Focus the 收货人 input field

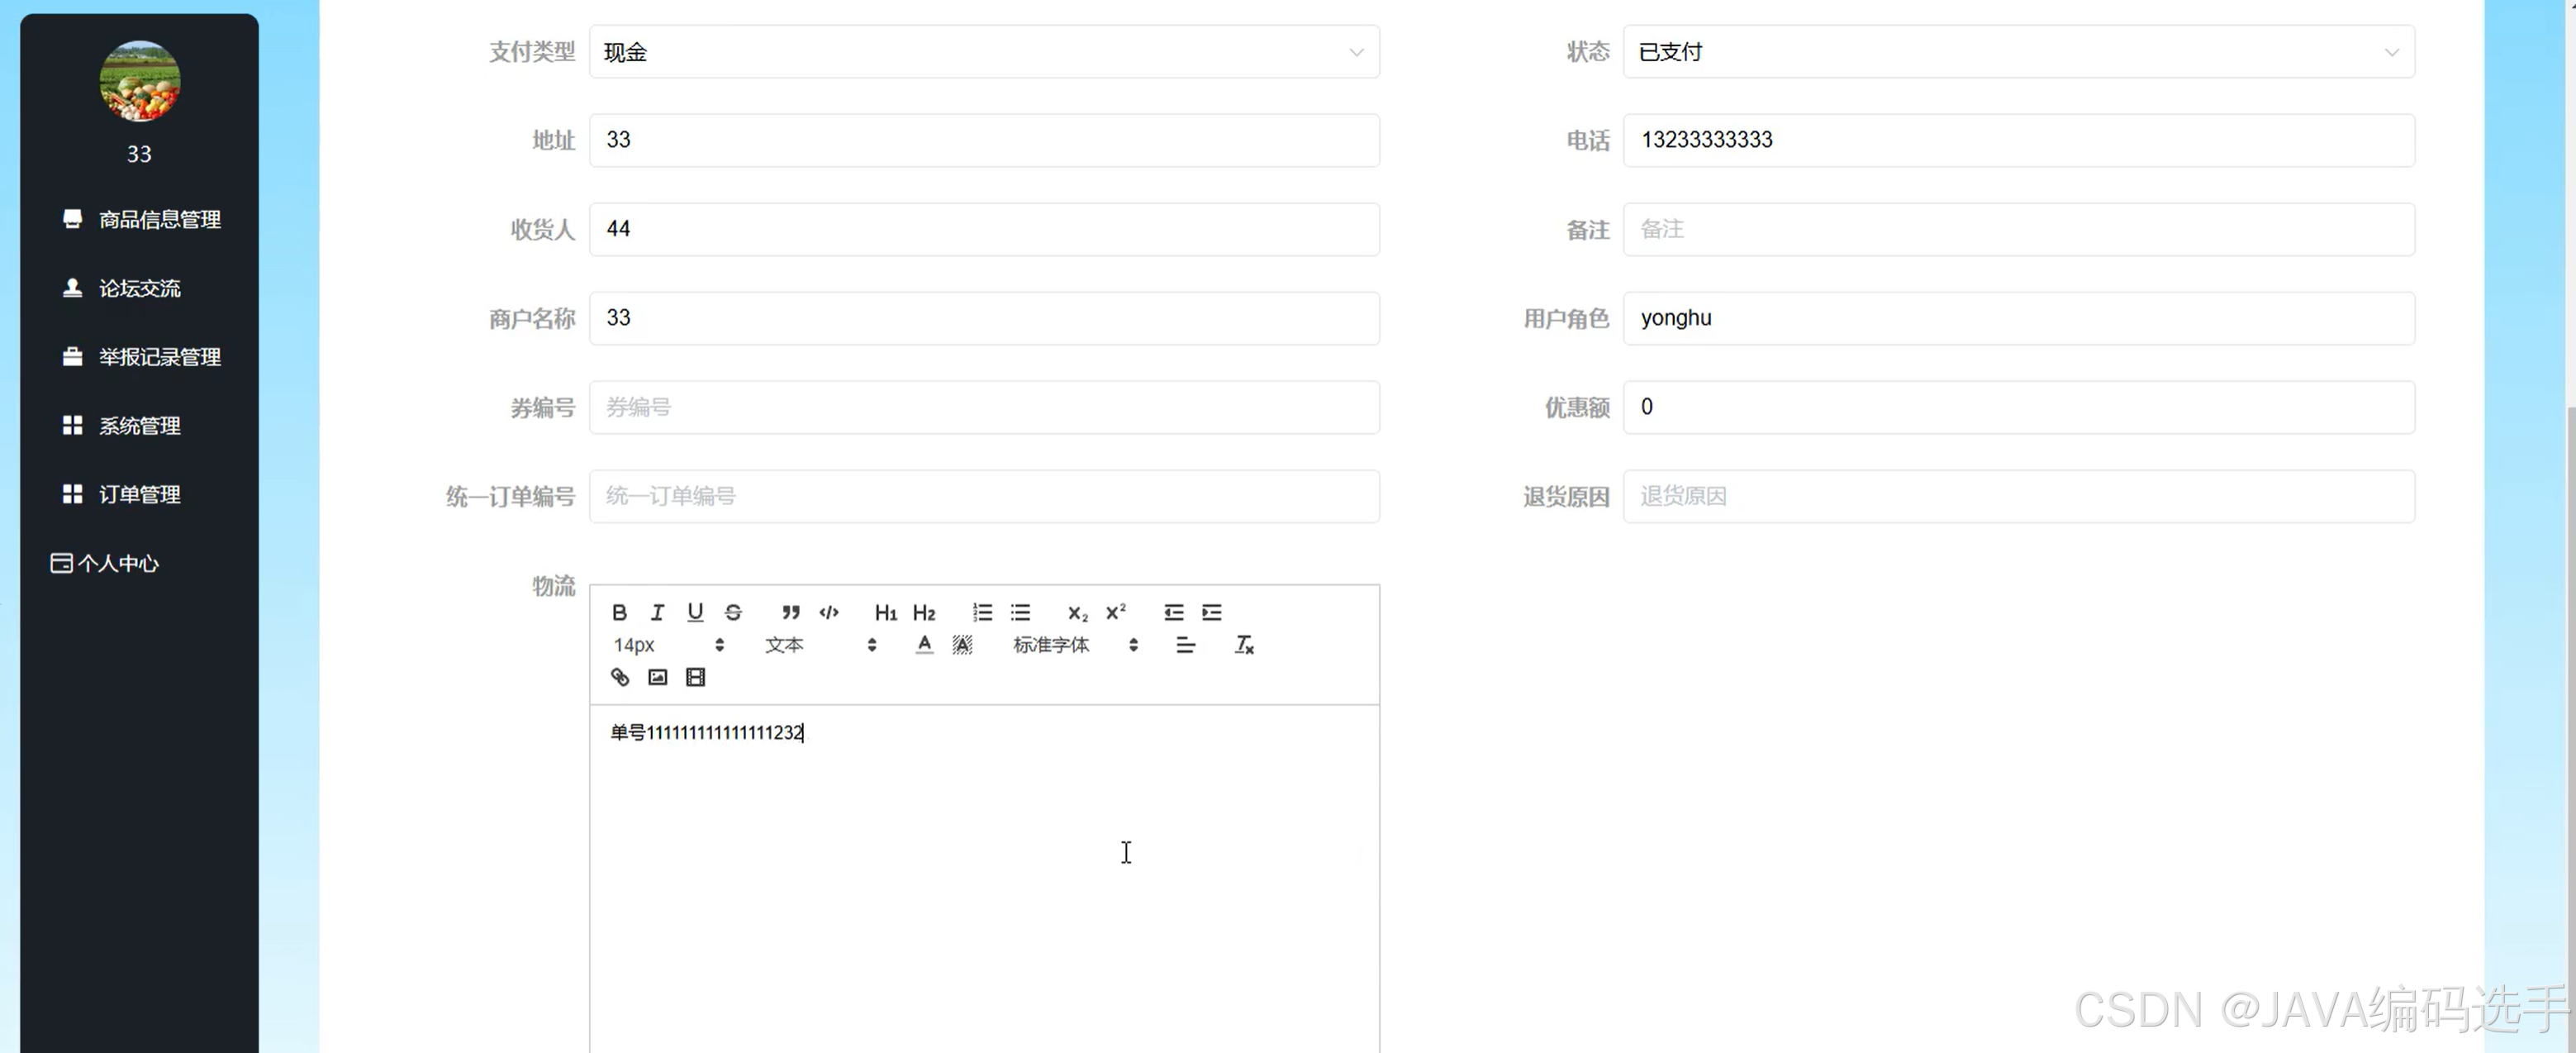tap(984, 229)
